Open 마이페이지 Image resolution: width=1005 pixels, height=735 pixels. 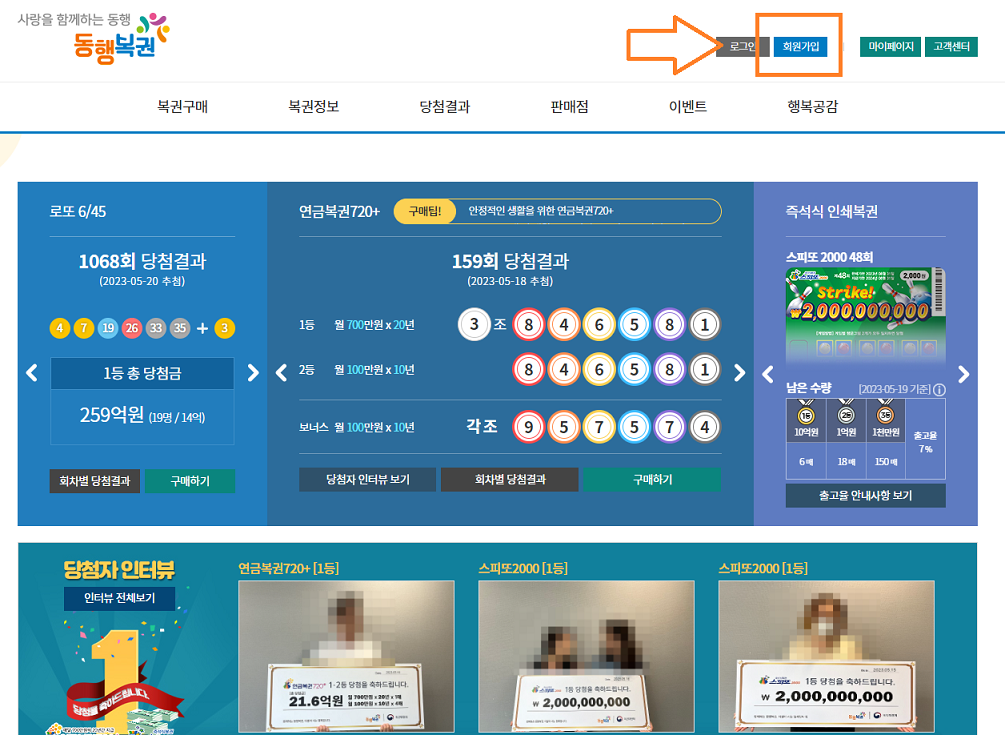coord(890,45)
